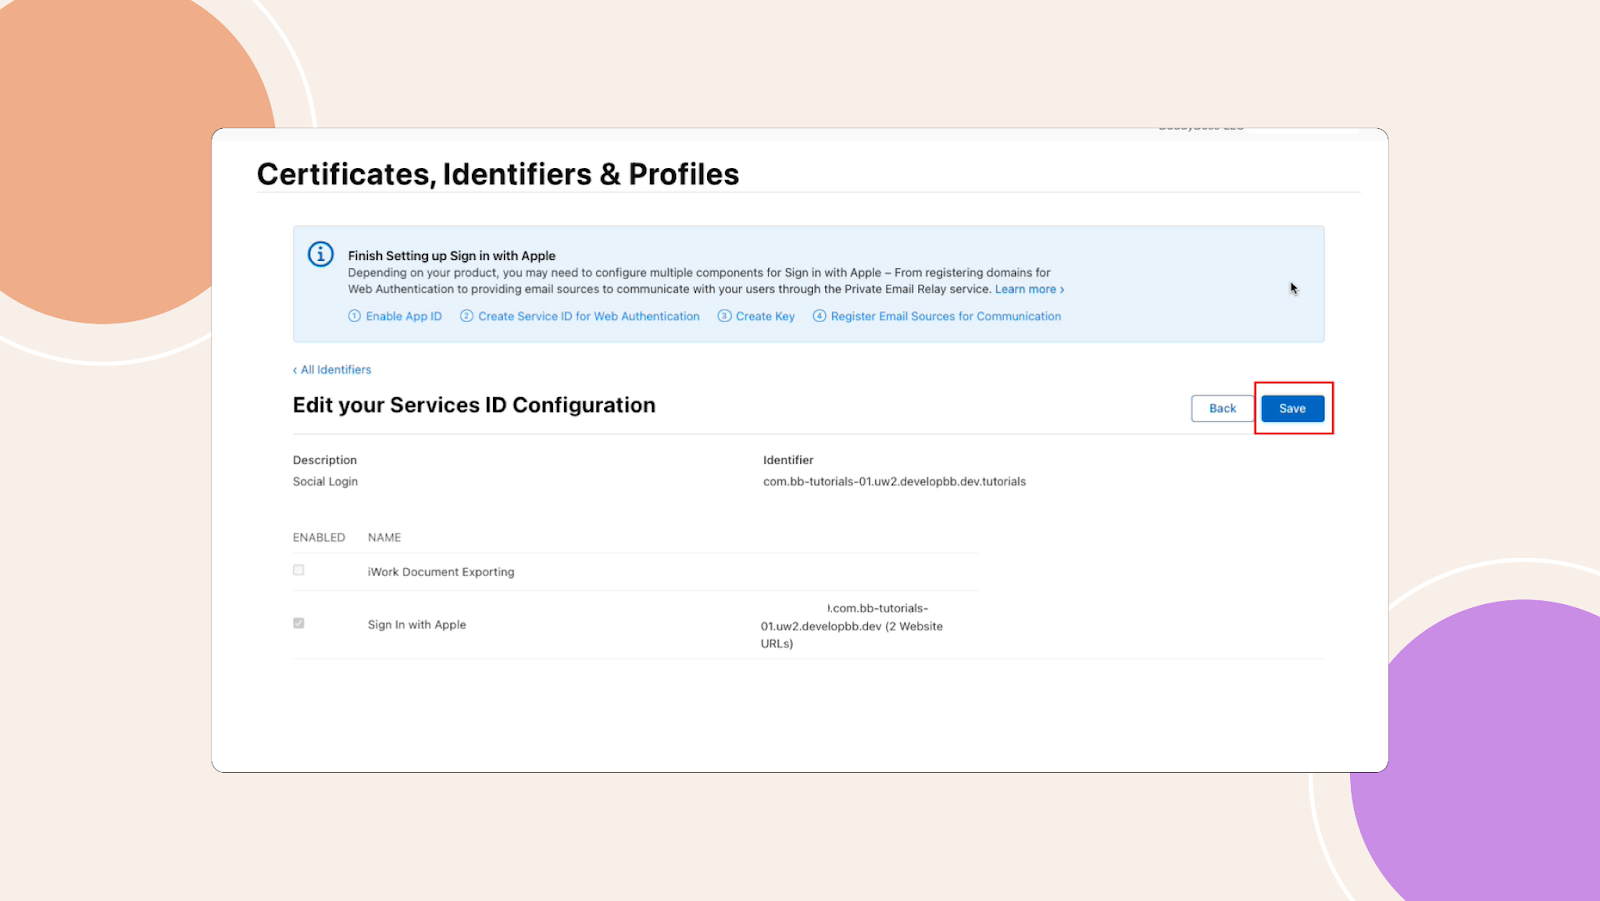Click the blue info icon in the banner

pyautogui.click(x=320, y=254)
